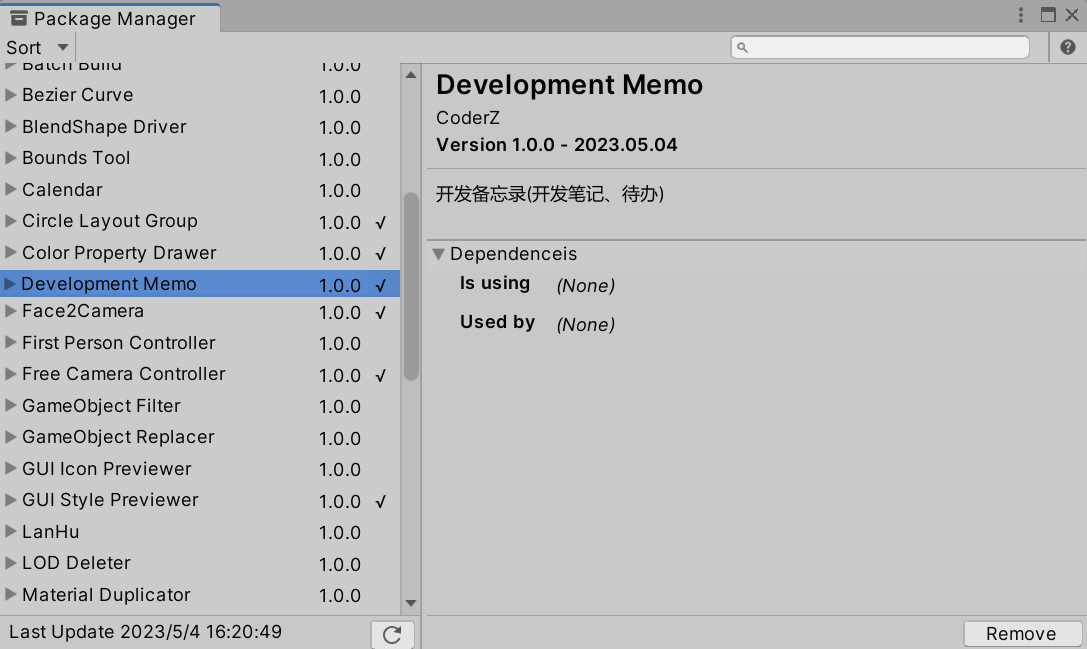Viewport: 1087px width, 649px height.
Task: Expand Circle Layout Group arrow
Action: pos(10,221)
